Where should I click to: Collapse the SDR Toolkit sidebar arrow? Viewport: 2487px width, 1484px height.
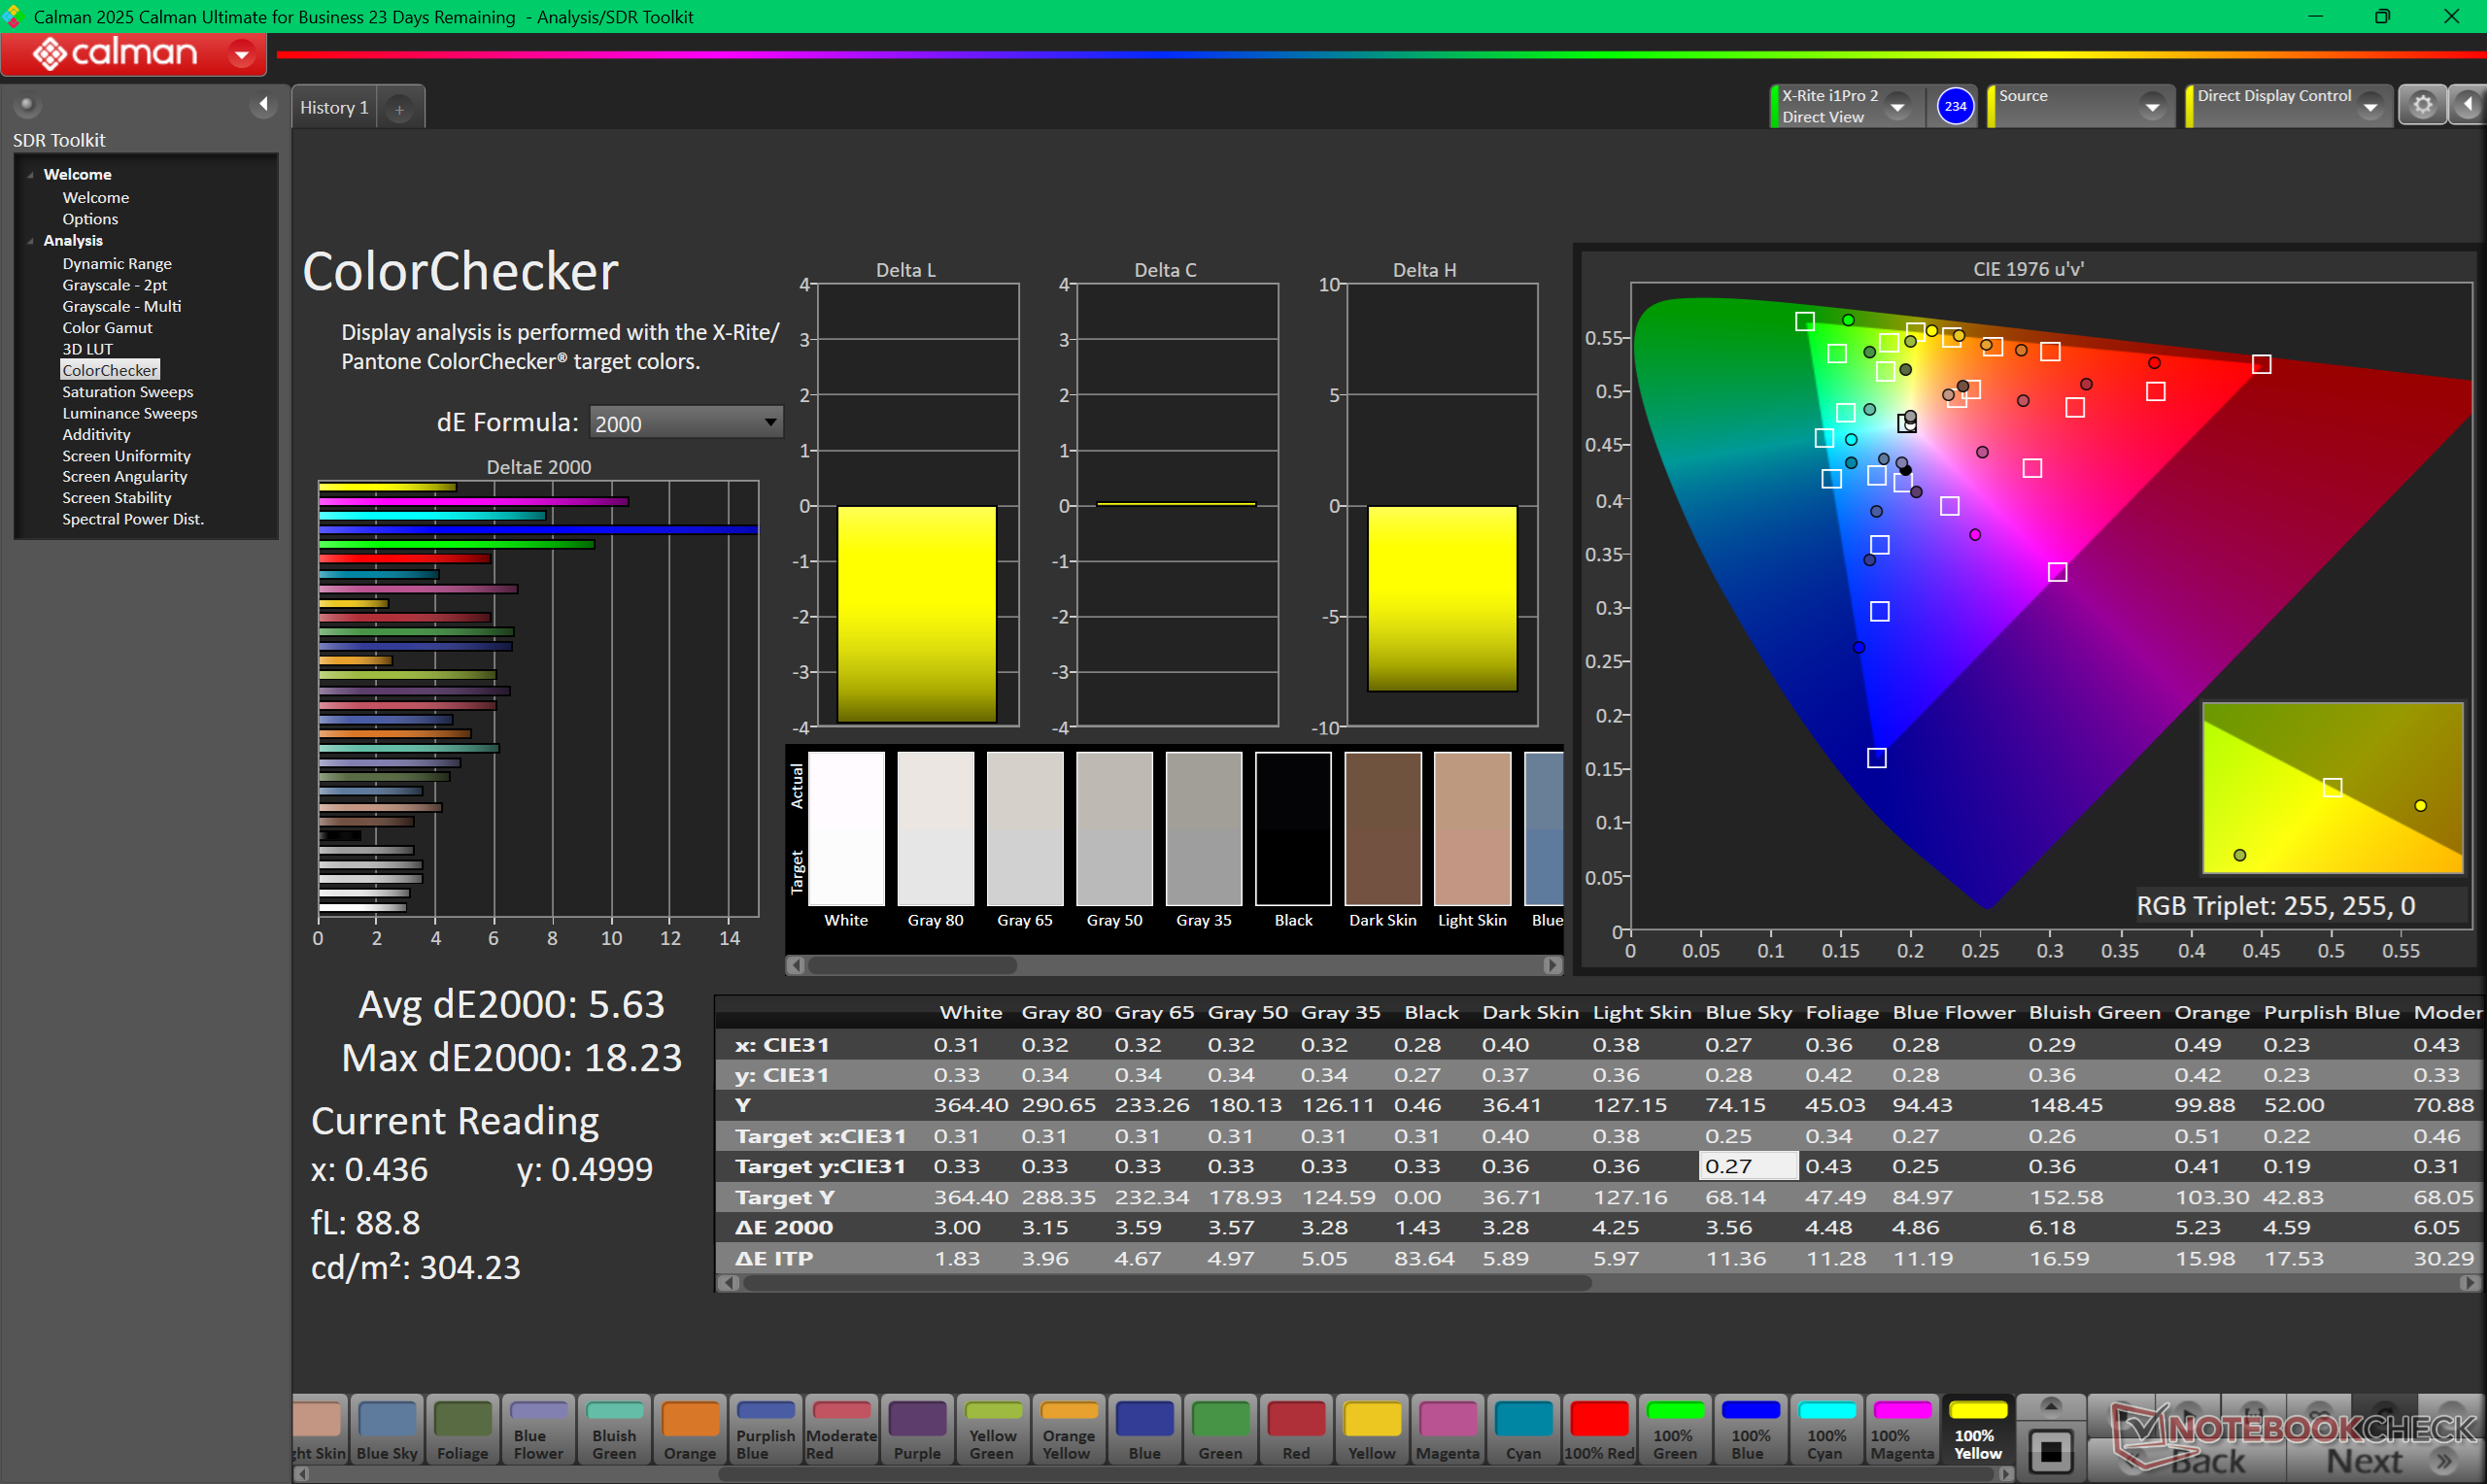coord(263,104)
